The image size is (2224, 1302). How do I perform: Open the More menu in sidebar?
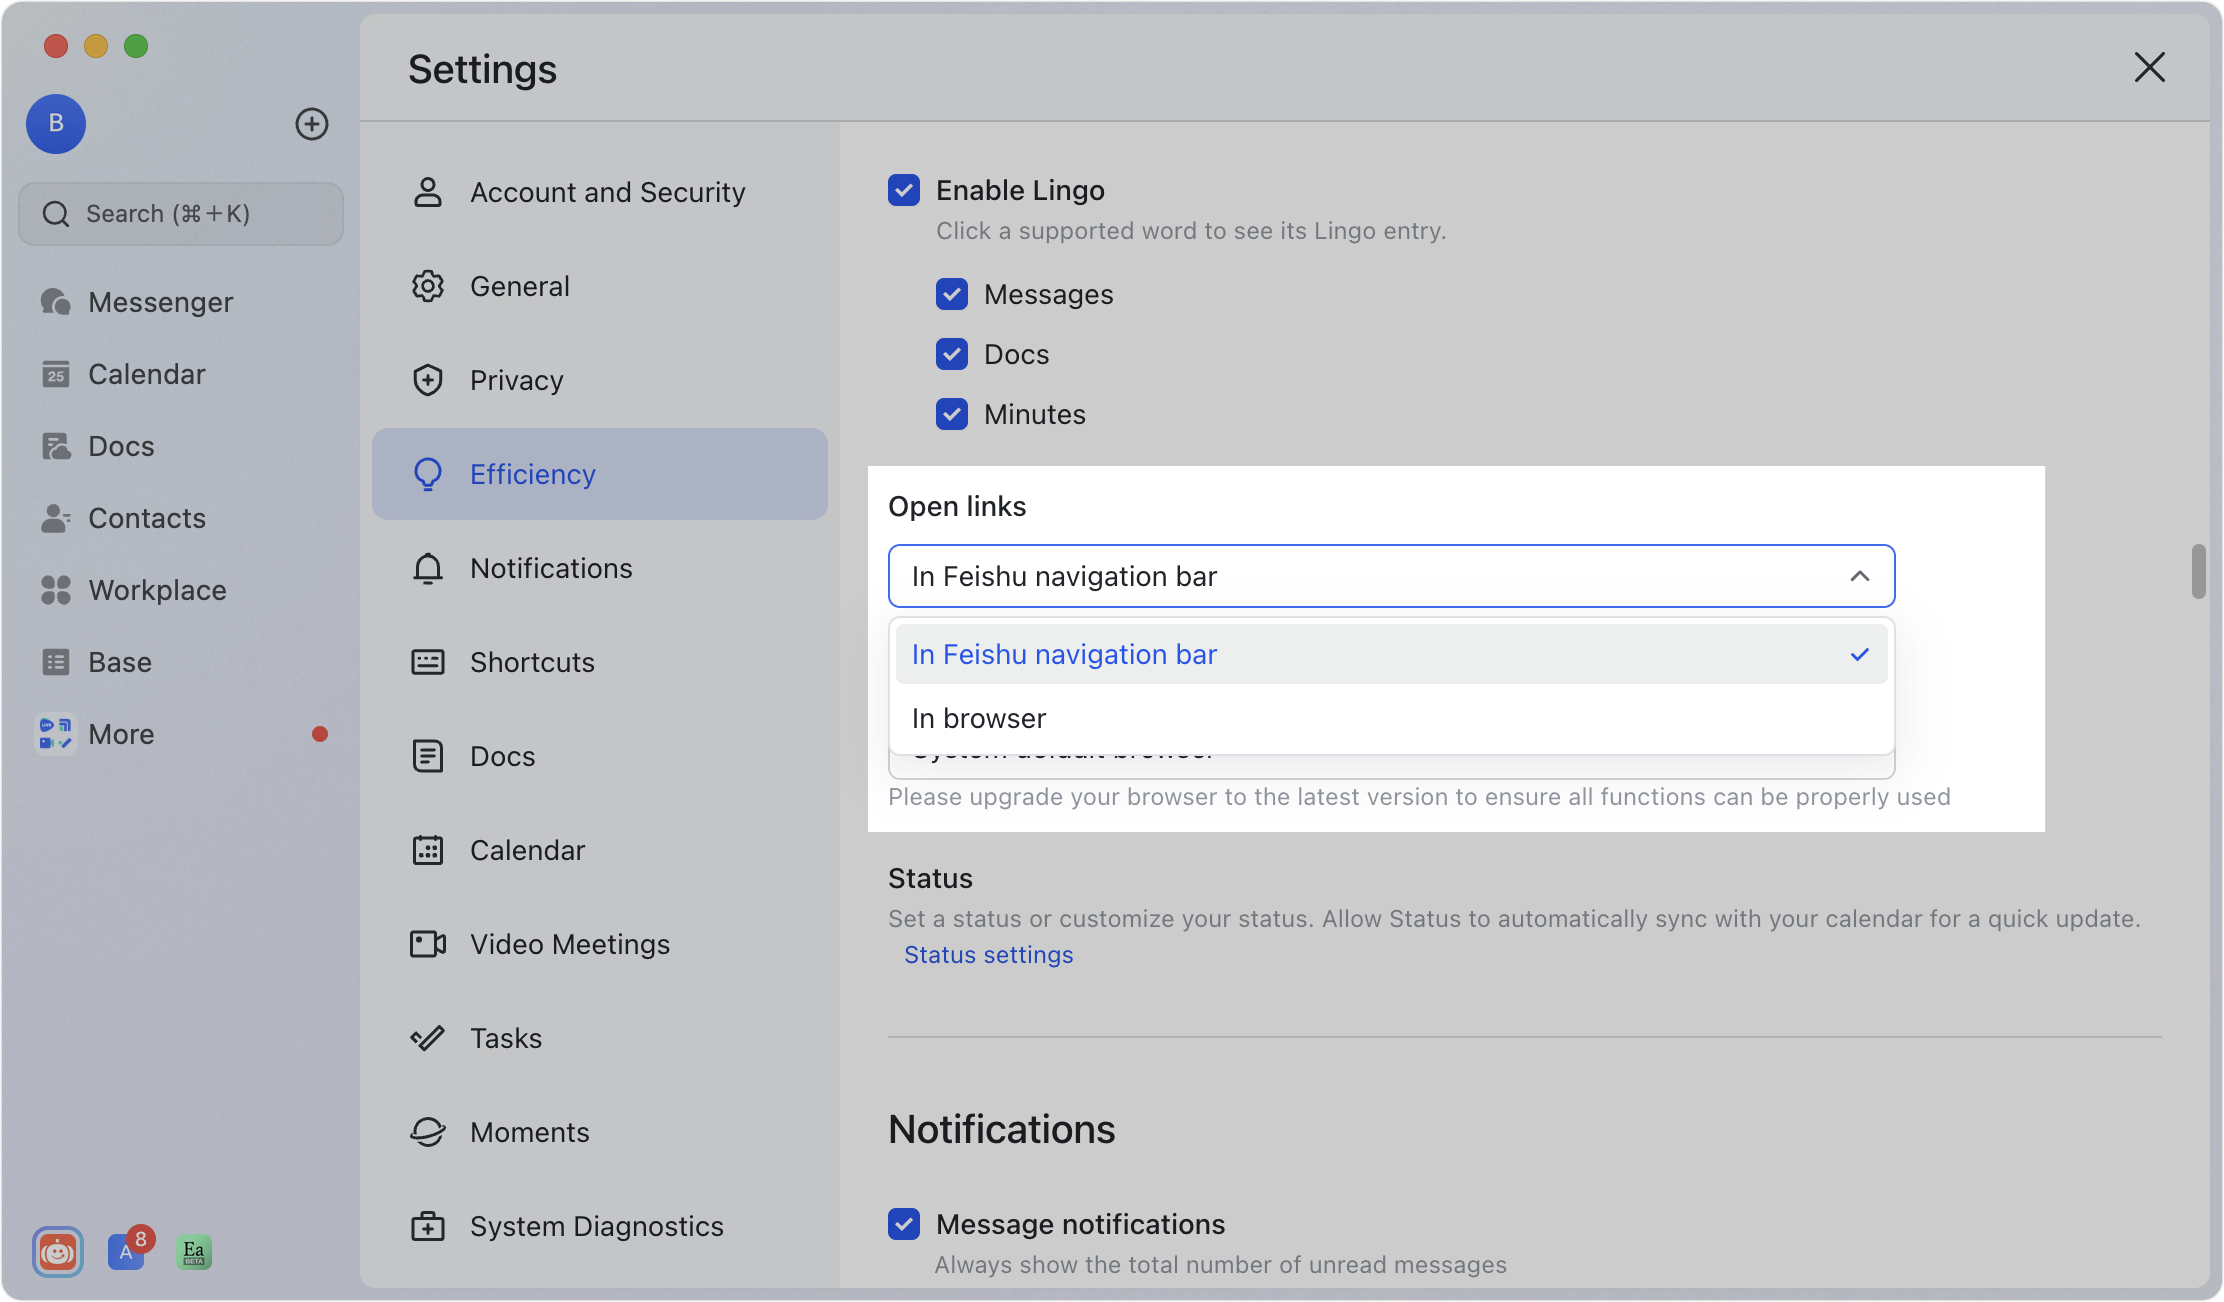(120, 733)
